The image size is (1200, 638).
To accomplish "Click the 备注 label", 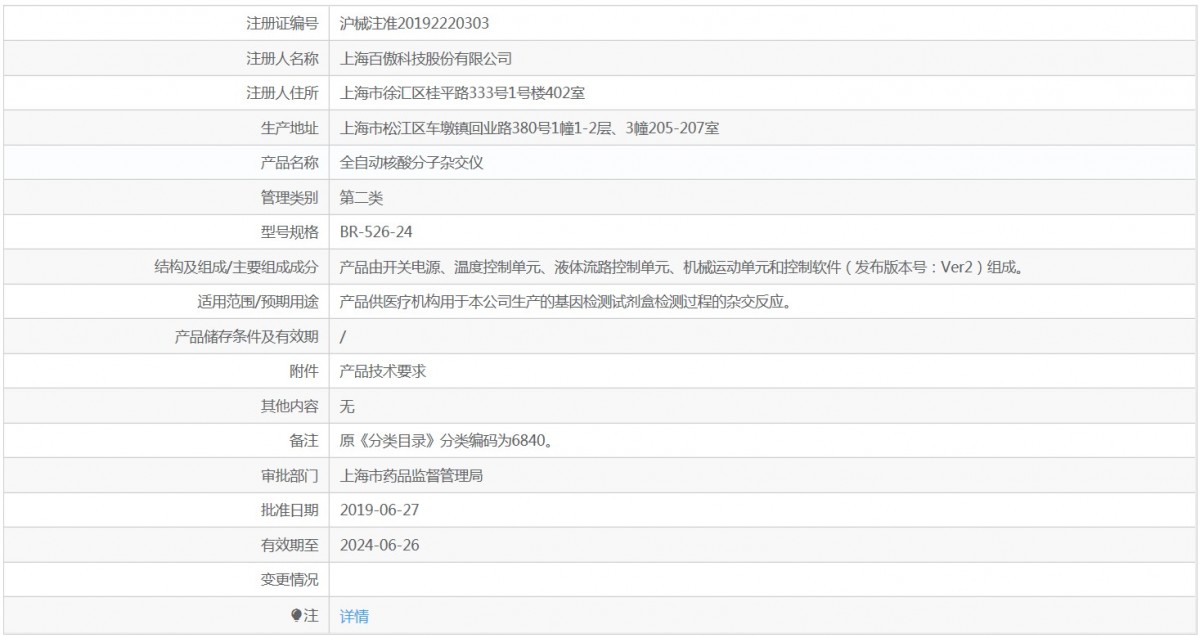I will (304, 441).
